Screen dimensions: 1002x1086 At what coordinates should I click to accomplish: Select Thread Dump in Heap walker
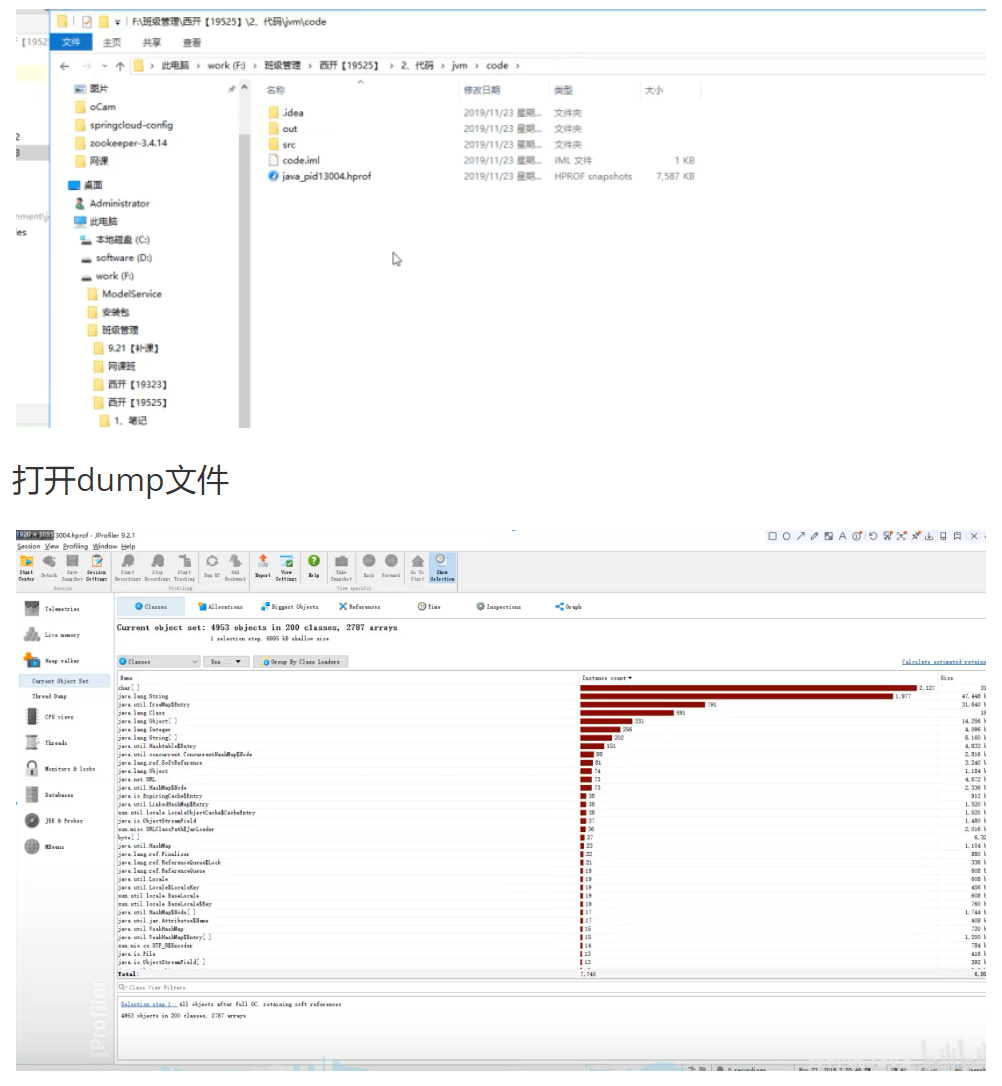(49, 696)
